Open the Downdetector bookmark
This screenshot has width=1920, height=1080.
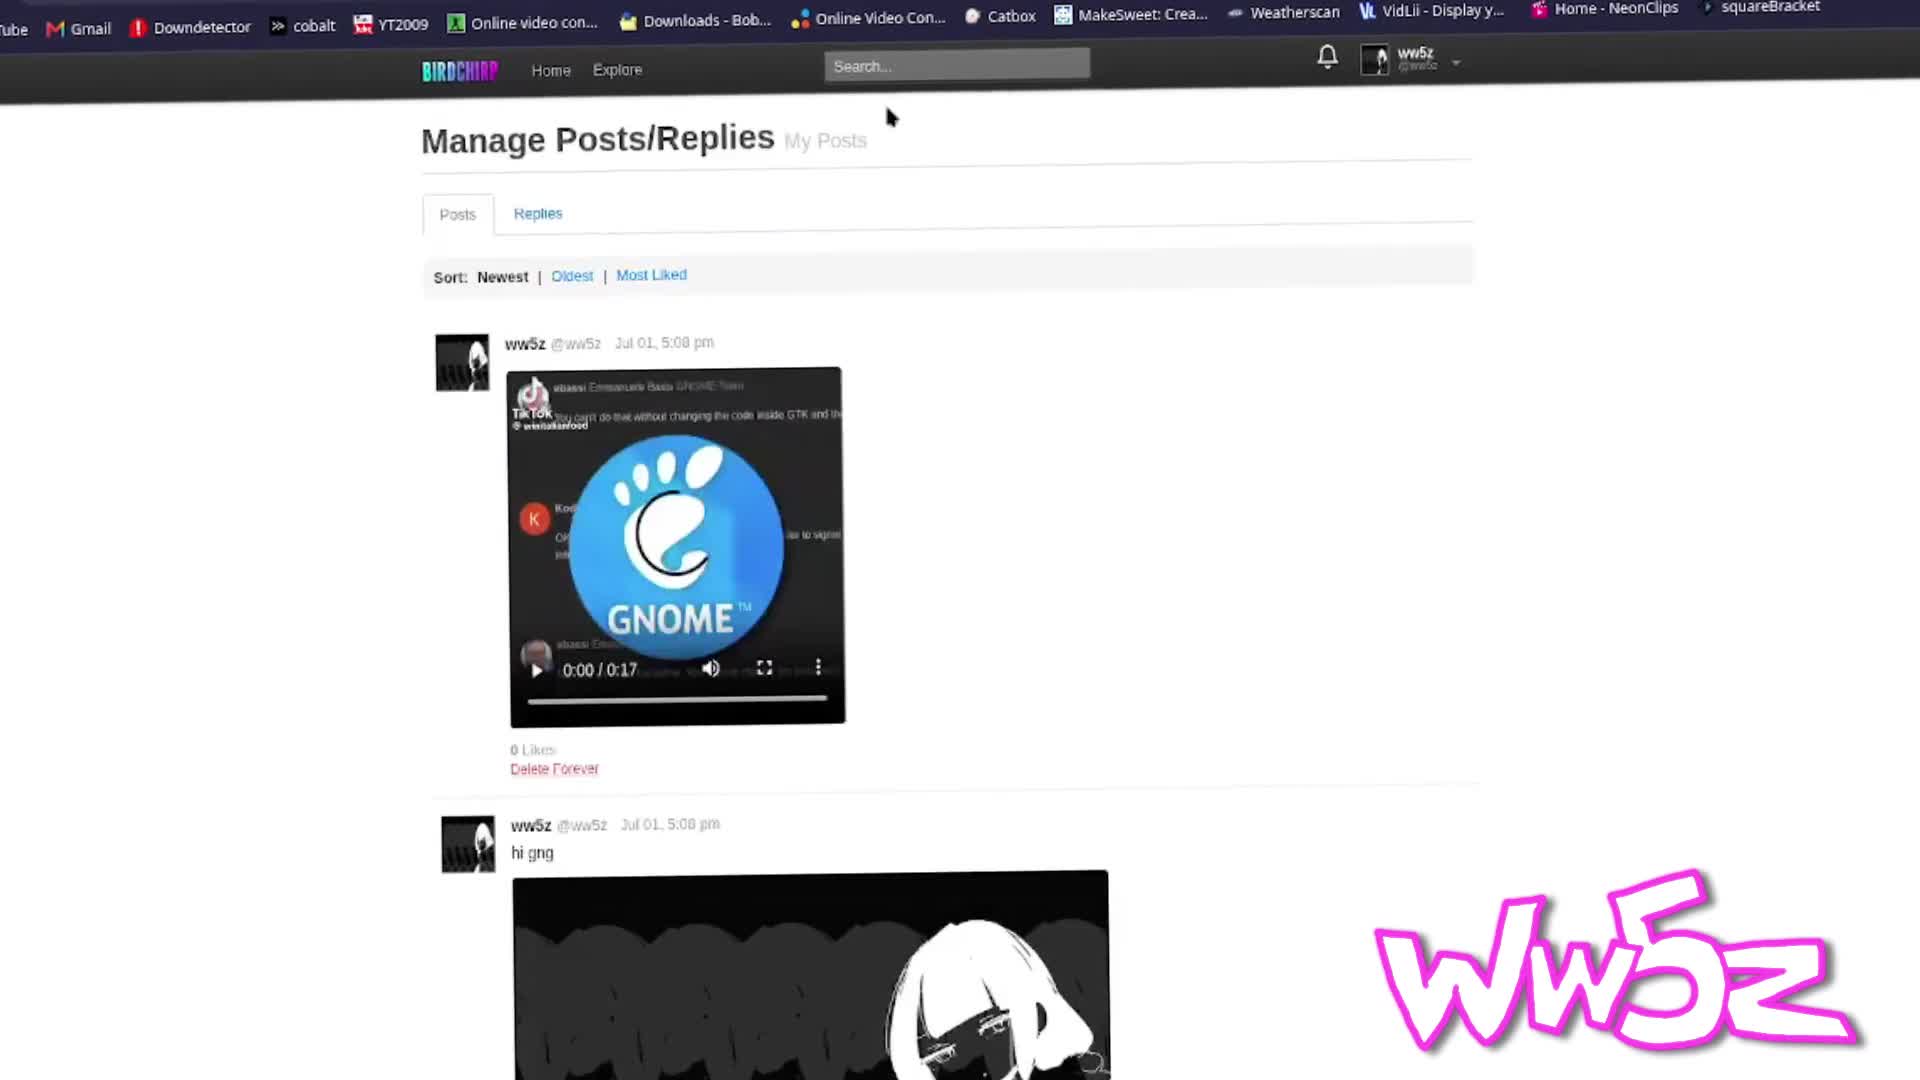(x=190, y=27)
